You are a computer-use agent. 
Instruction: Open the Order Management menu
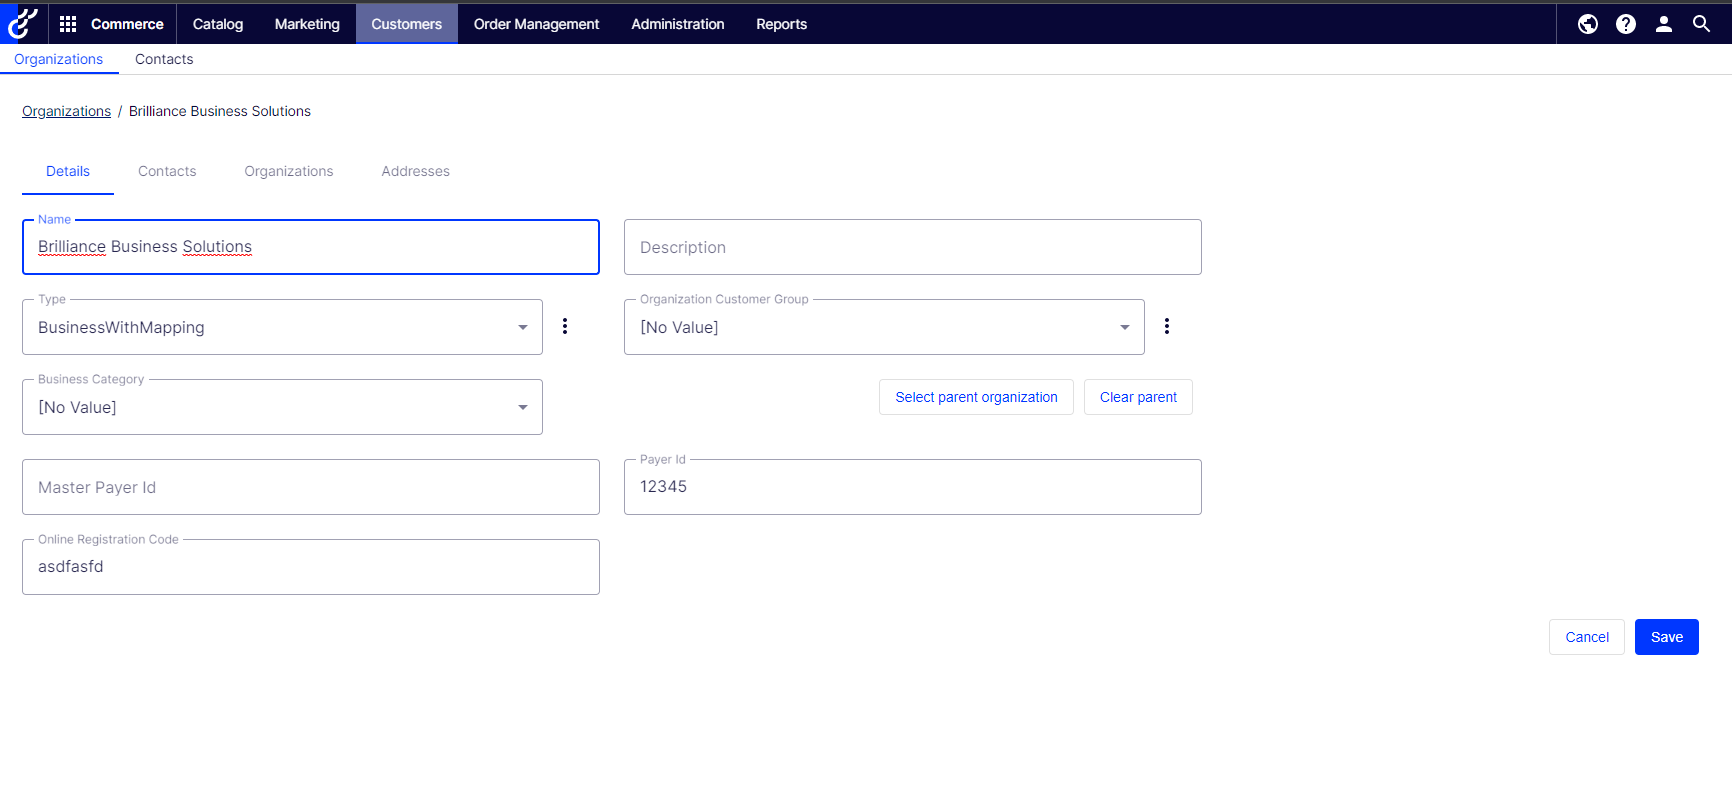(x=536, y=24)
